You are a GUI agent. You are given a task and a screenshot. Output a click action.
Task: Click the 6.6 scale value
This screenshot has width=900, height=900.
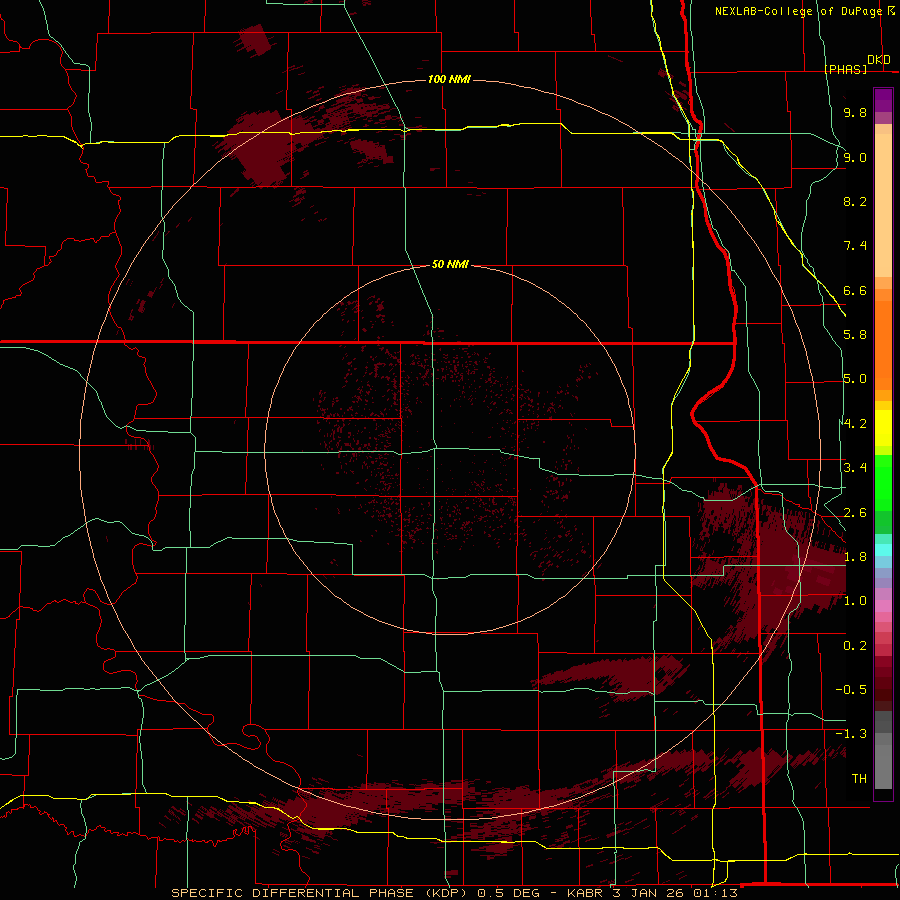[x=855, y=290]
